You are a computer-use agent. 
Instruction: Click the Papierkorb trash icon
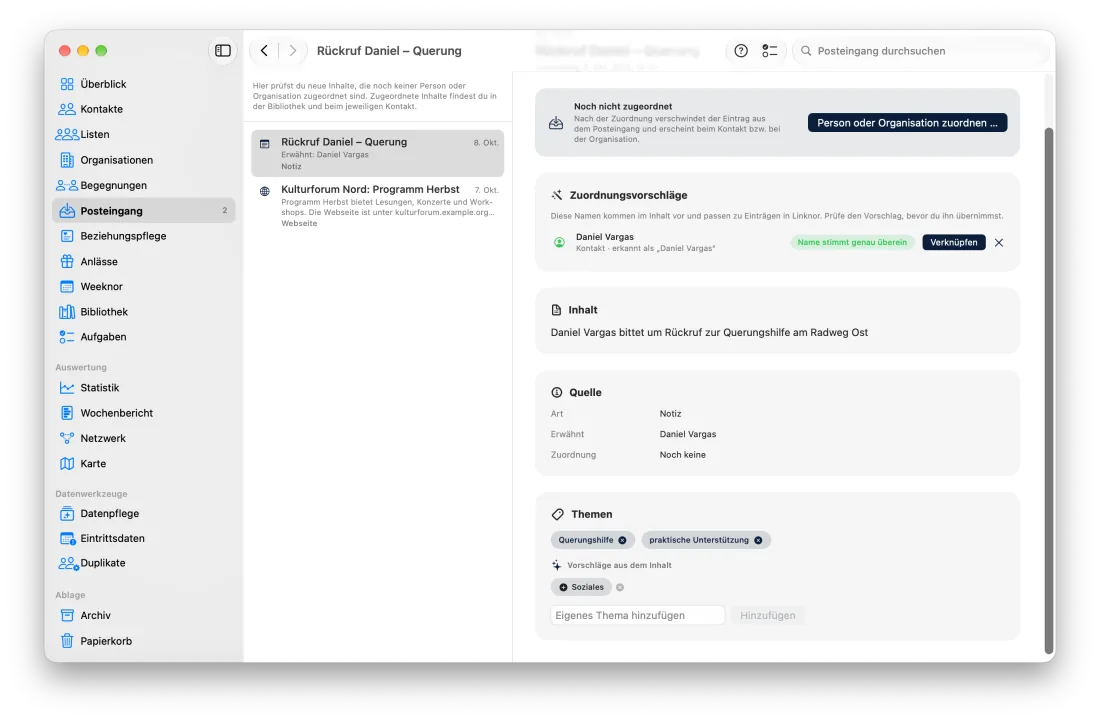pos(67,640)
